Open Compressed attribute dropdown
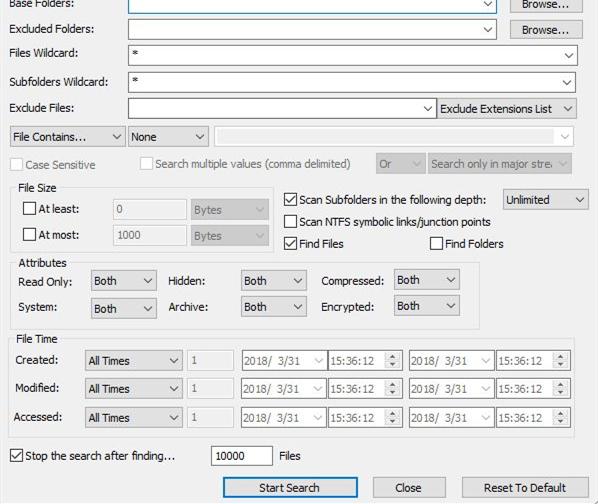 pyautogui.click(x=426, y=280)
